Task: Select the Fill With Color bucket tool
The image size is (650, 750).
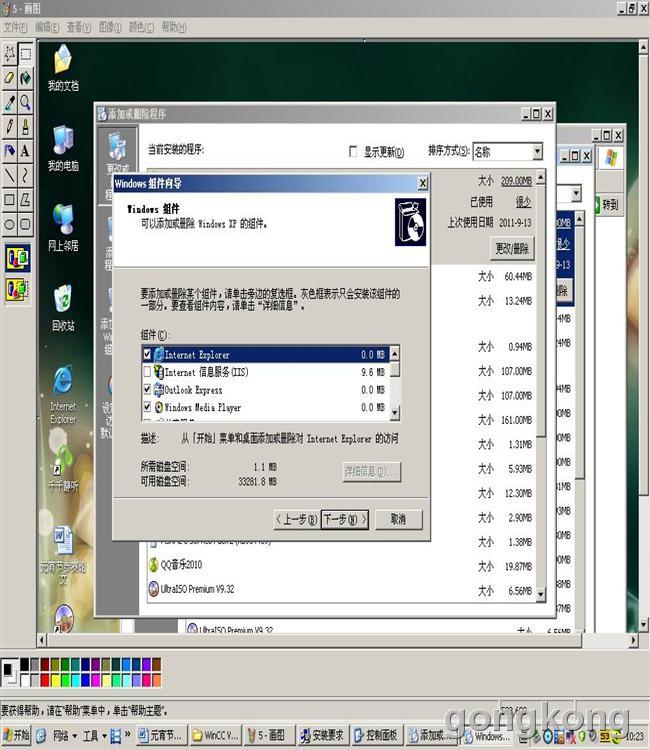Action: [25, 77]
